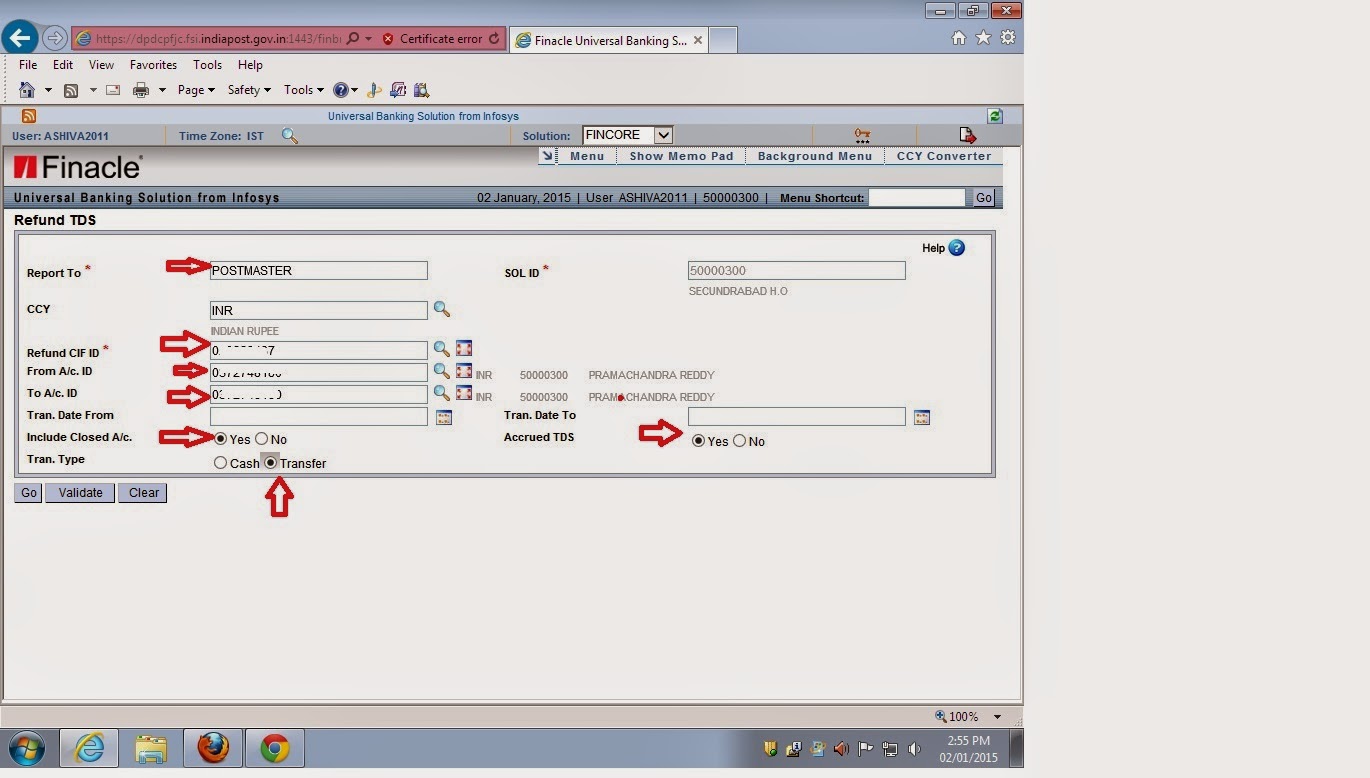Open CCY lookup with the magnifier icon
The width and height of the screenshot is (1370, 778).
tap(443, 310)
